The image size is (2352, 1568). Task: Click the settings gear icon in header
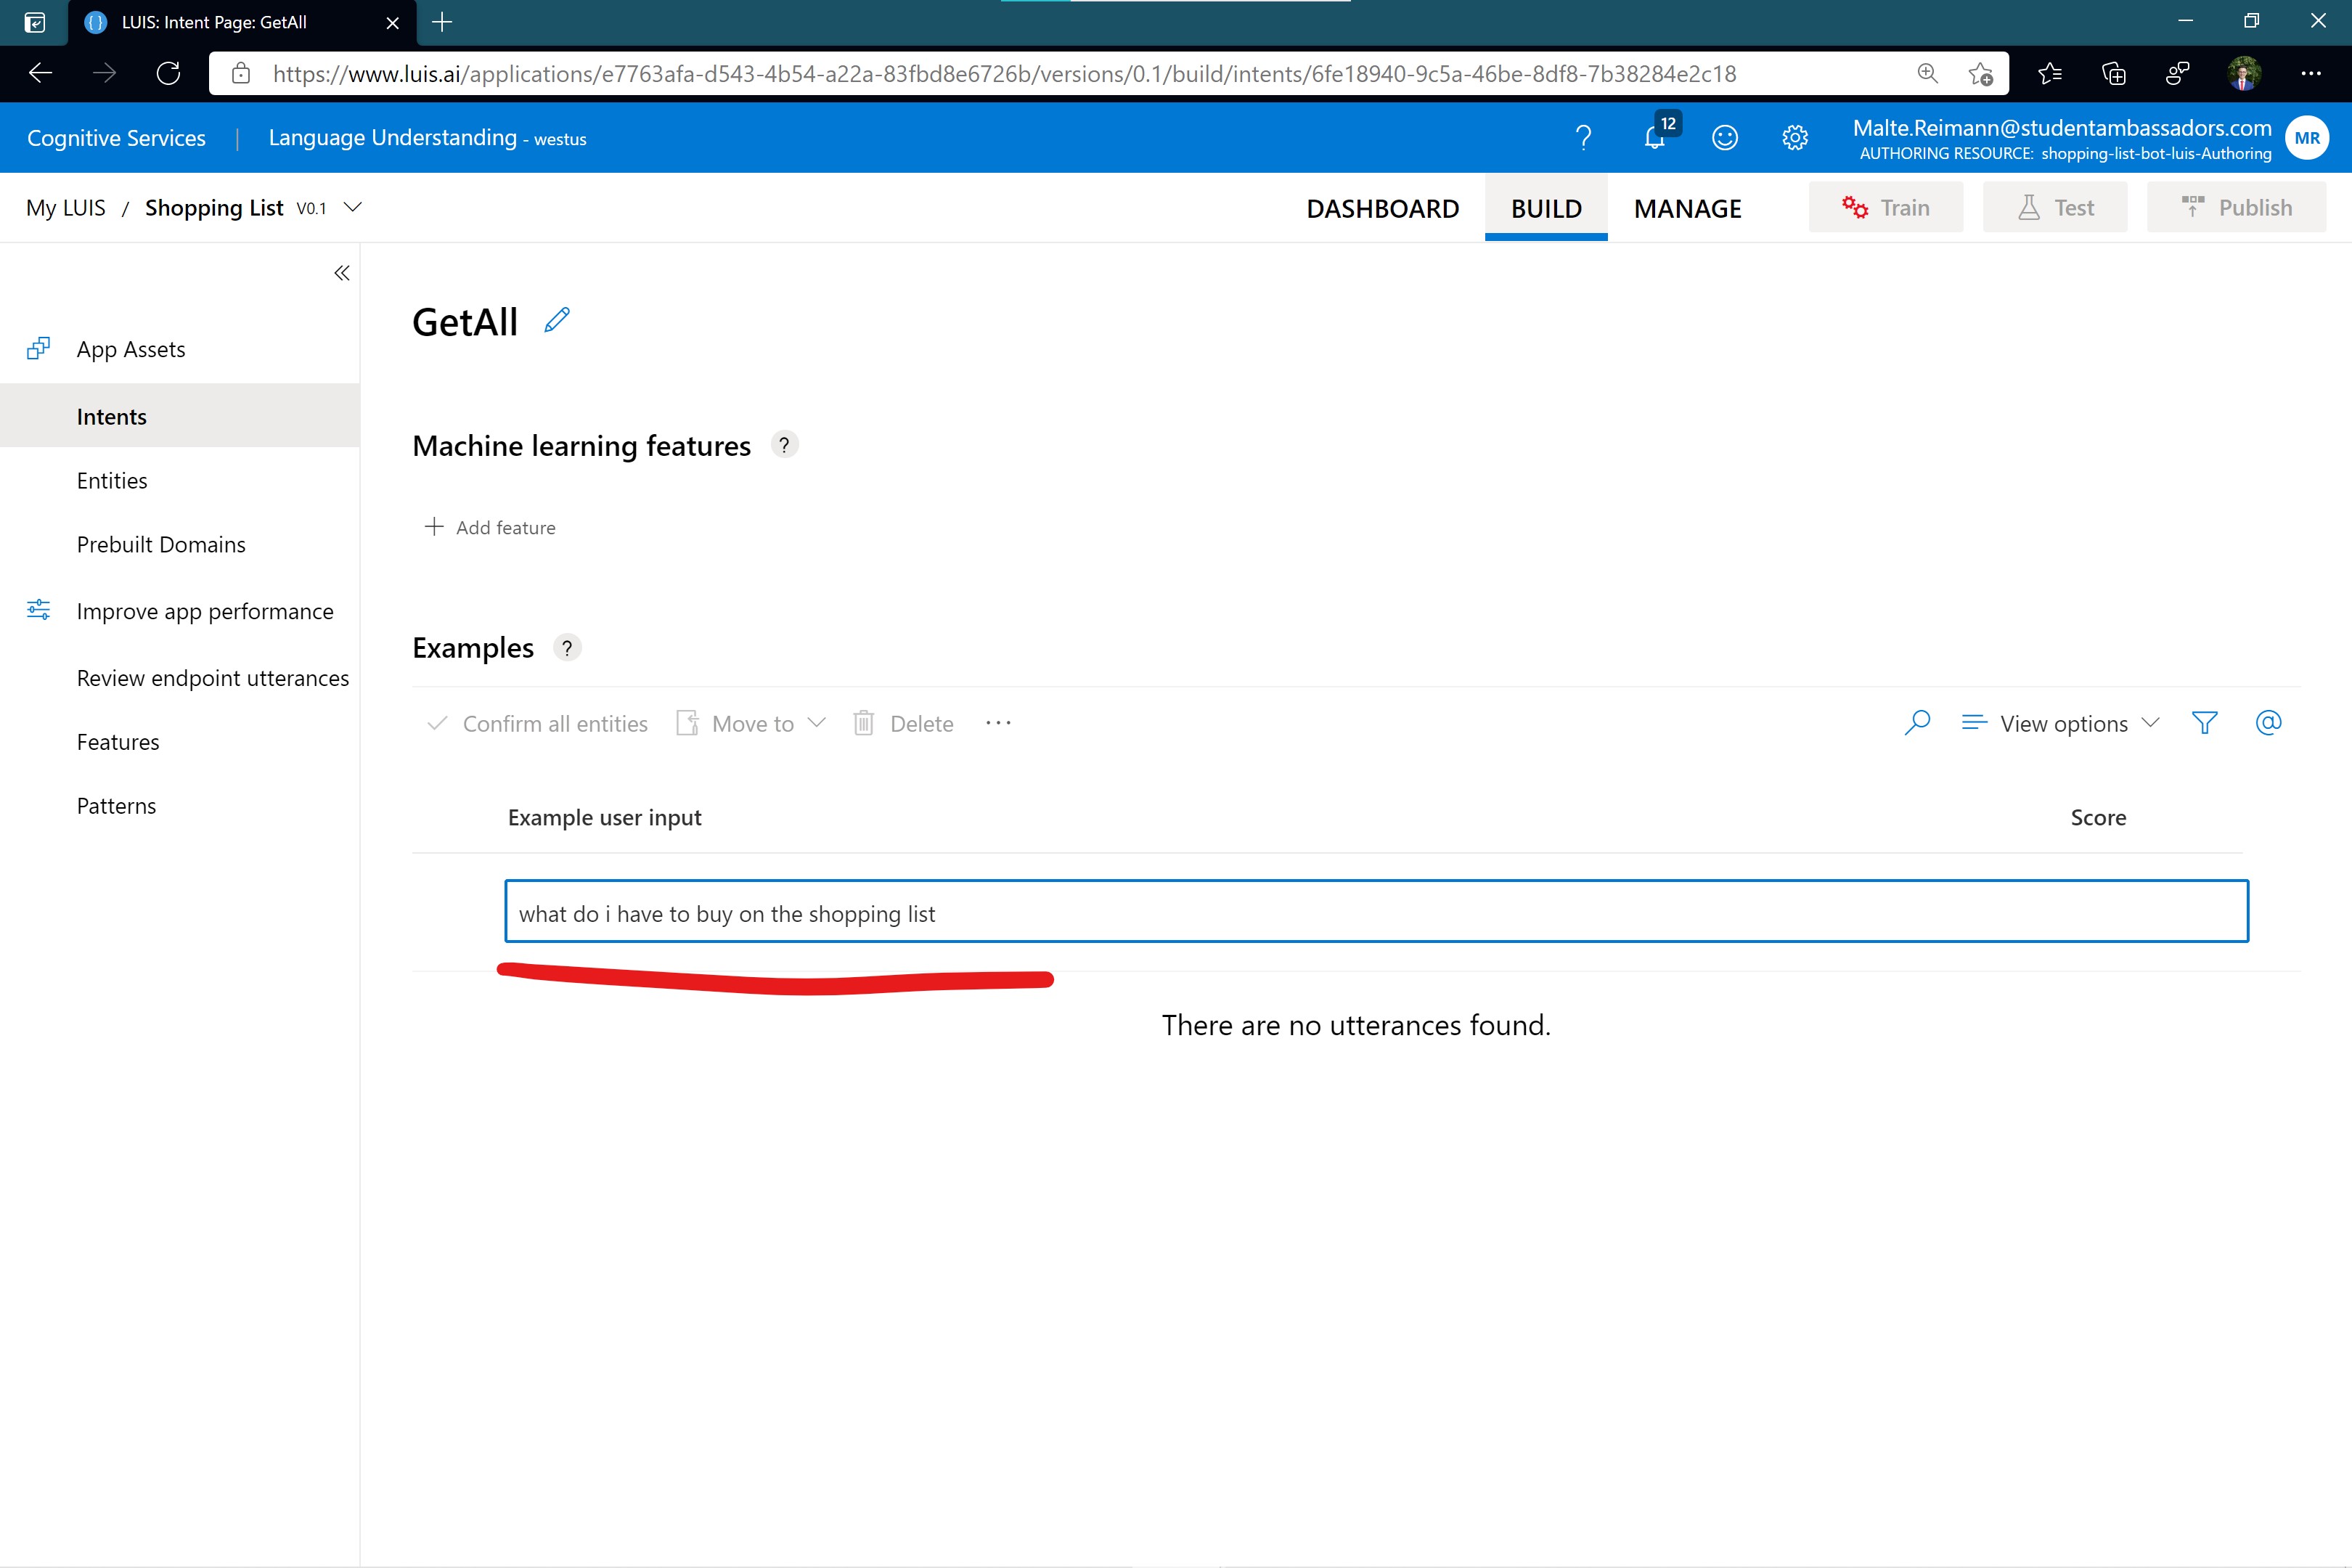pyautogui.click(x=1795, y=138)
